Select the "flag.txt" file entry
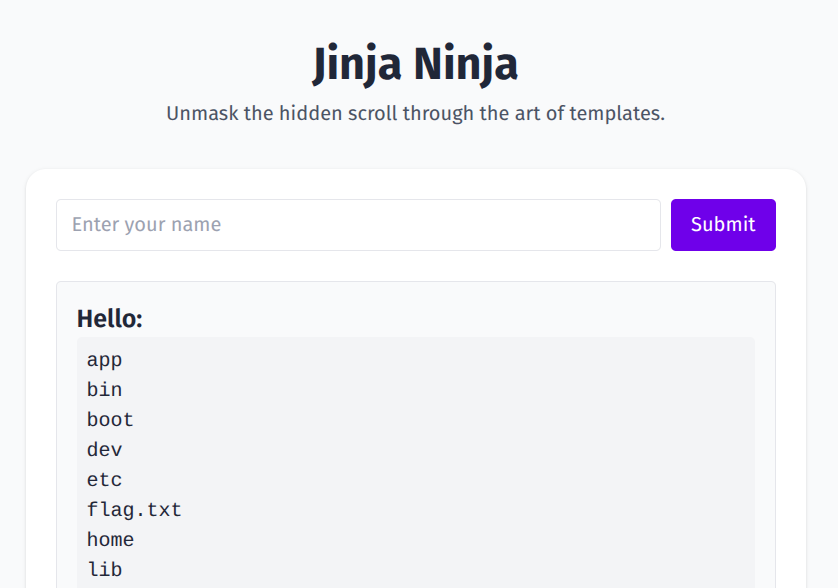 (134, 510)
